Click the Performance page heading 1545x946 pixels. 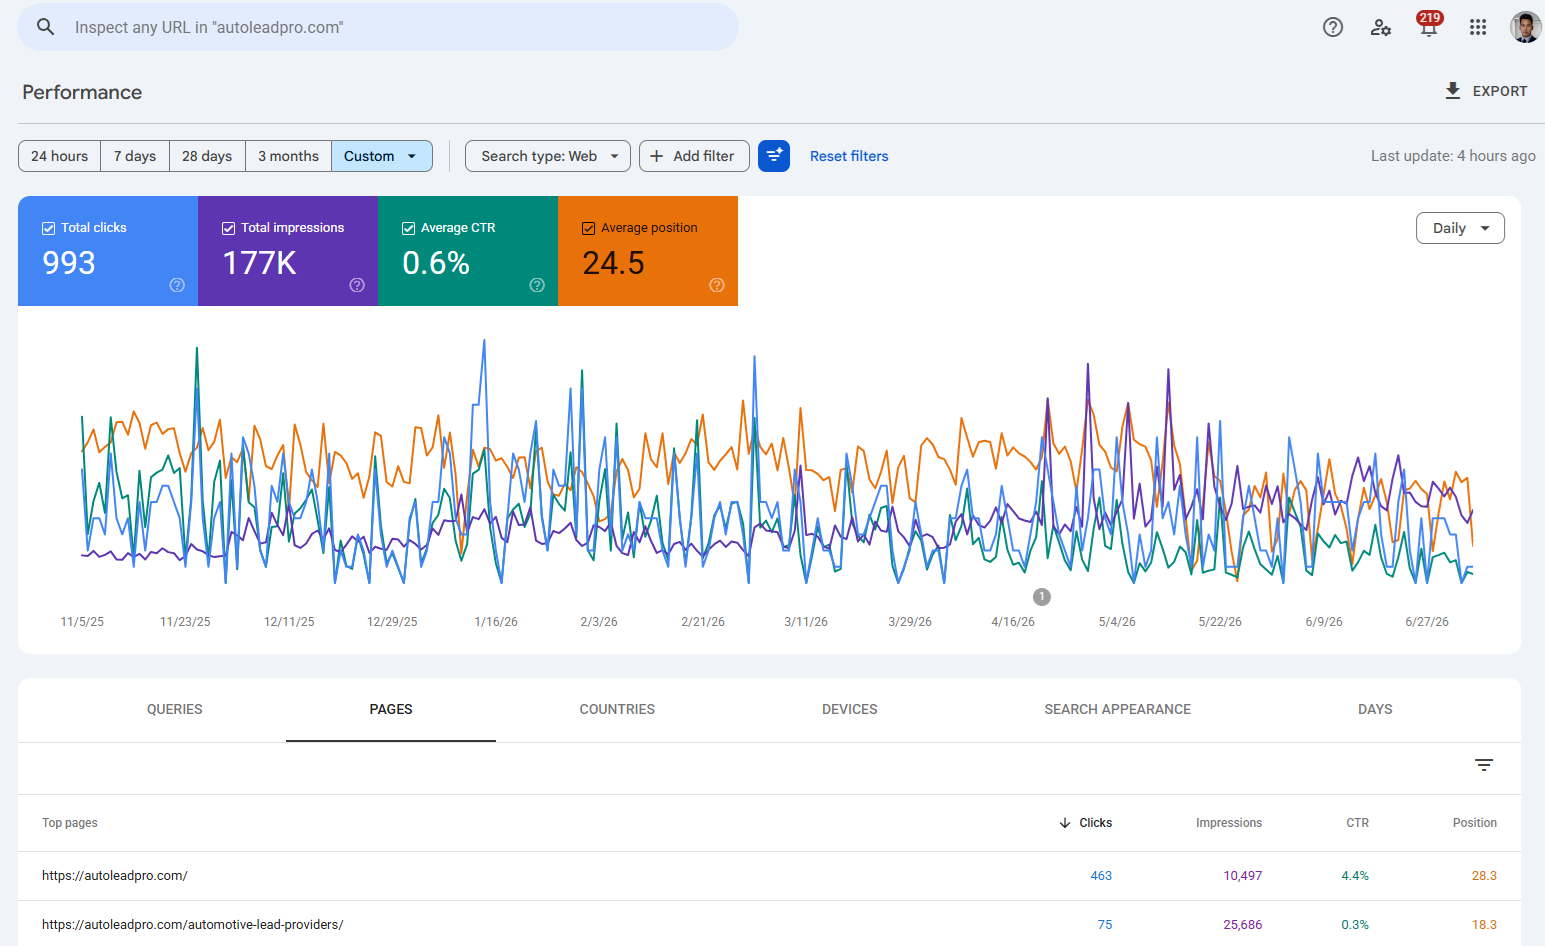[x=82, y=92]
